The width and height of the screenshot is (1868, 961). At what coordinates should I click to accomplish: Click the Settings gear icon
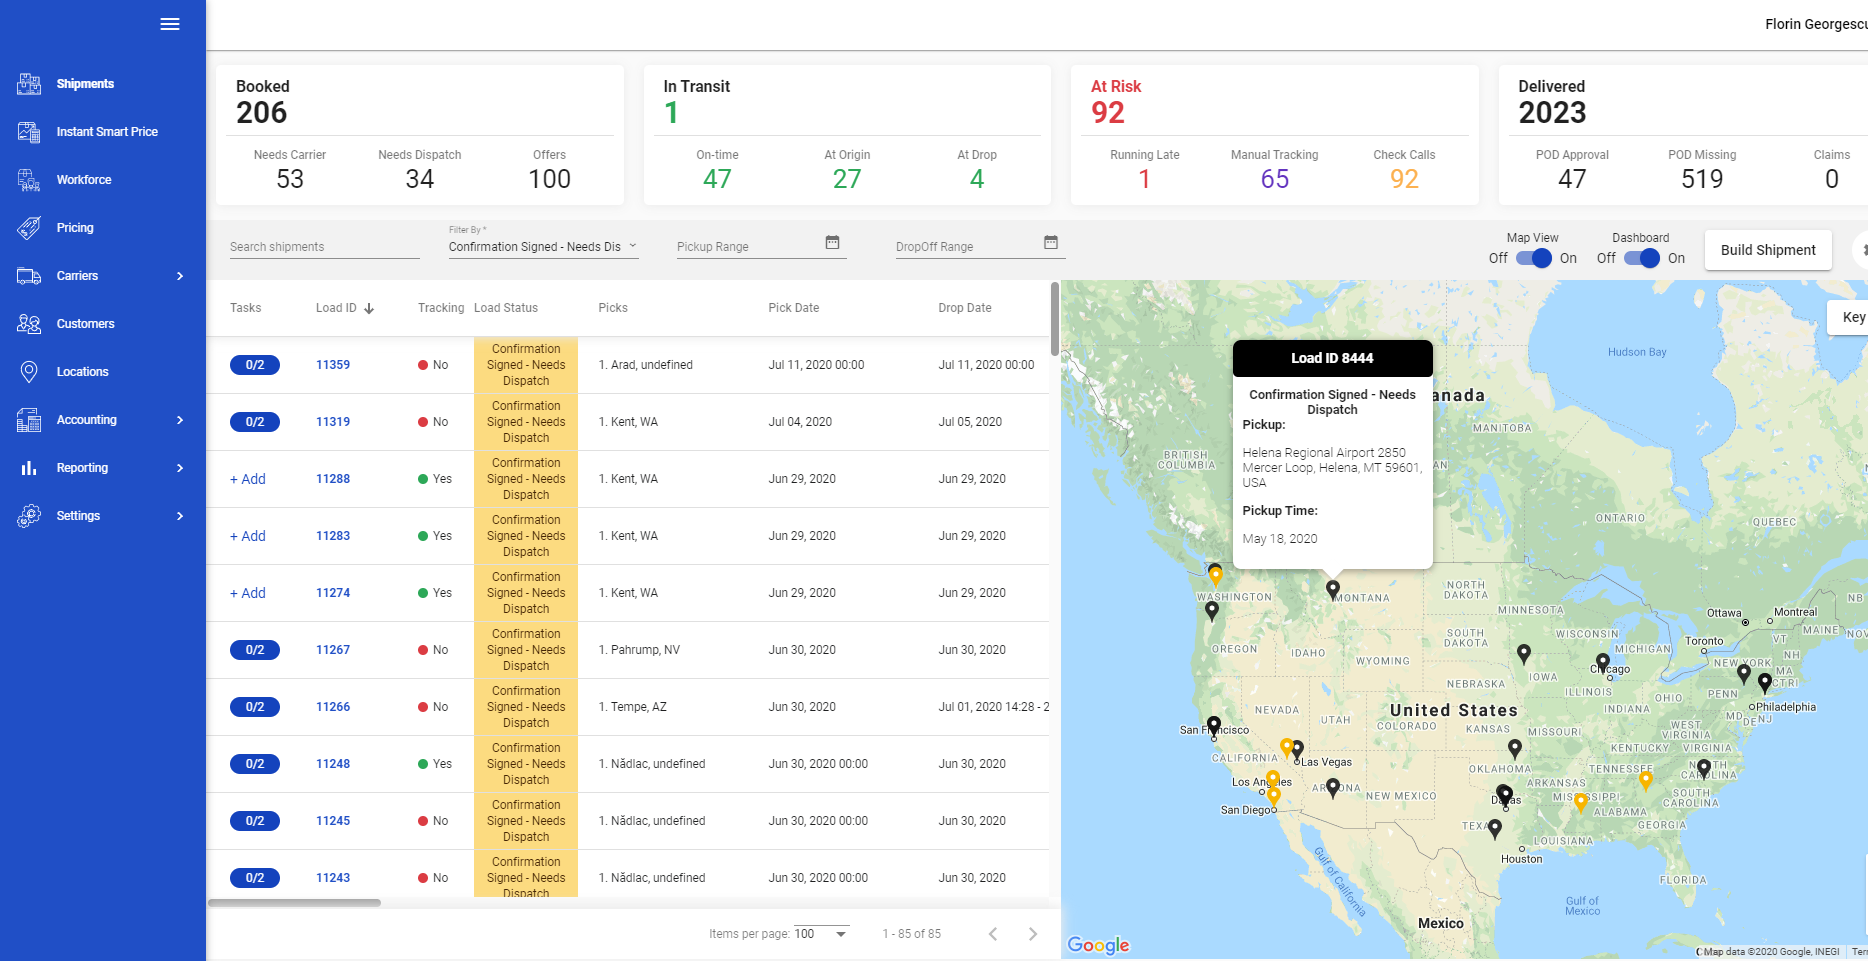(29, 516)
